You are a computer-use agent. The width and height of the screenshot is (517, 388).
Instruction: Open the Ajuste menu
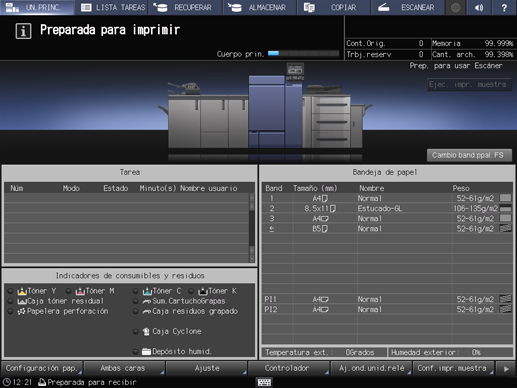[207, 368]
